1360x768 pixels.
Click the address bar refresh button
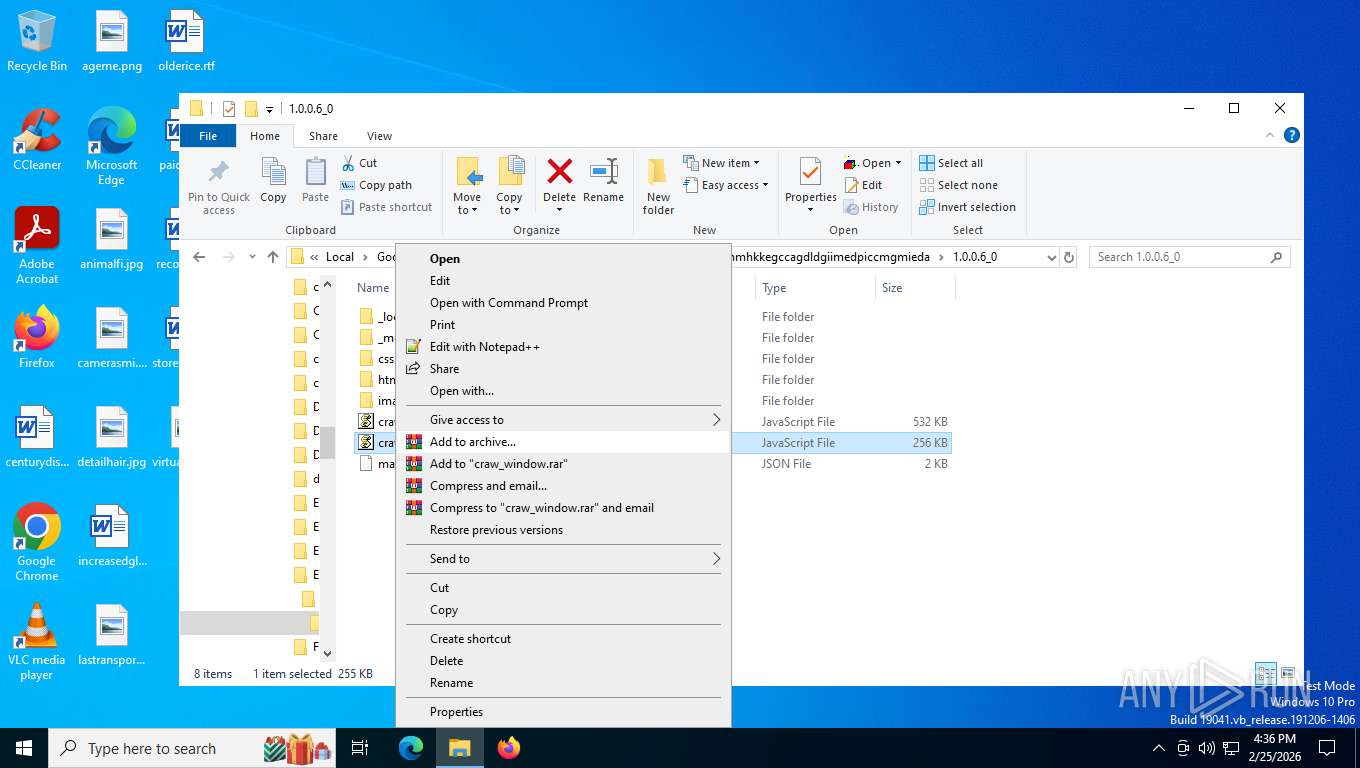1069,257
